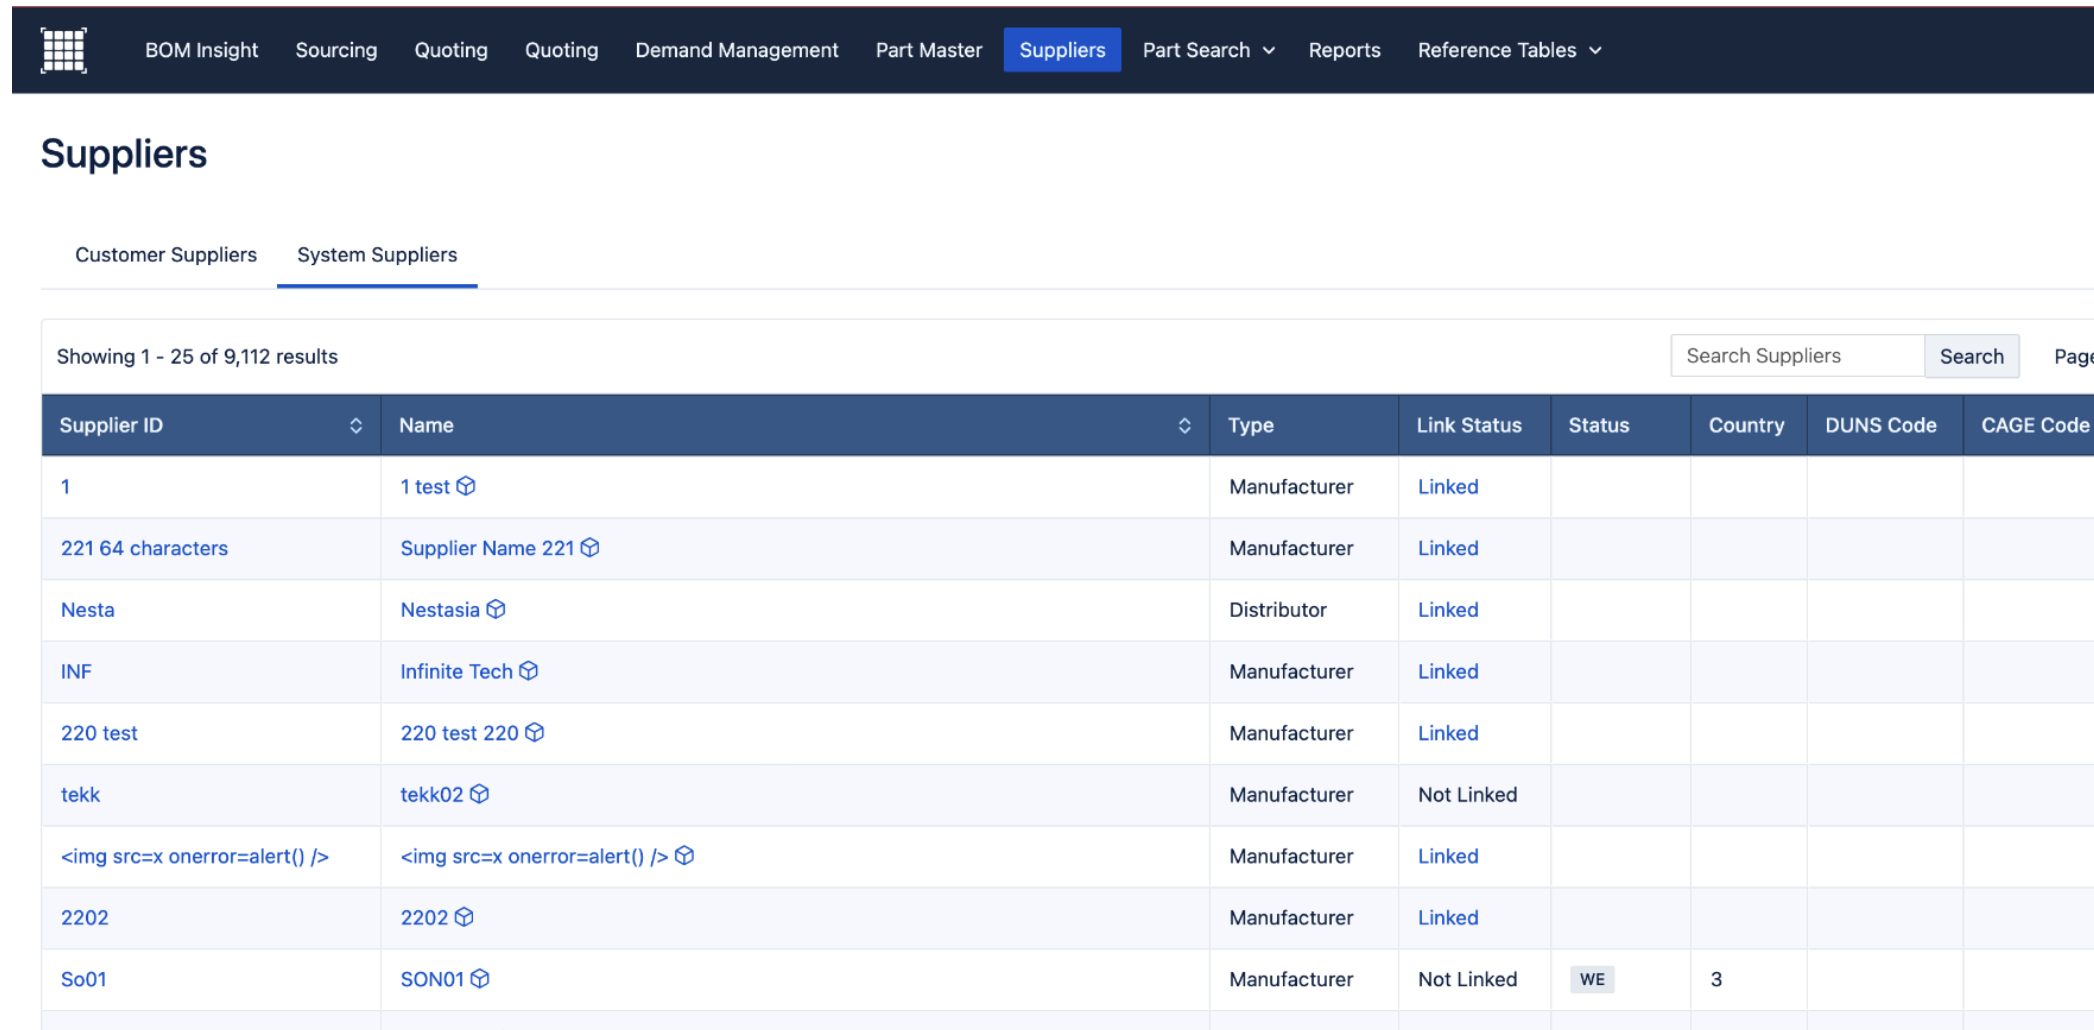Click cube icon next to Supplier Name 221

(590, 547)
